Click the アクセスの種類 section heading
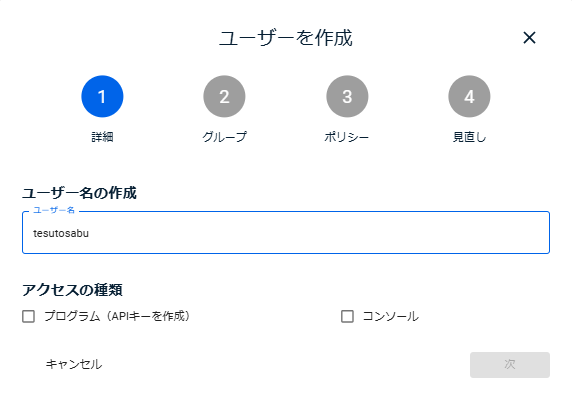This screenshot has width=572, height=398. point(72,290)
